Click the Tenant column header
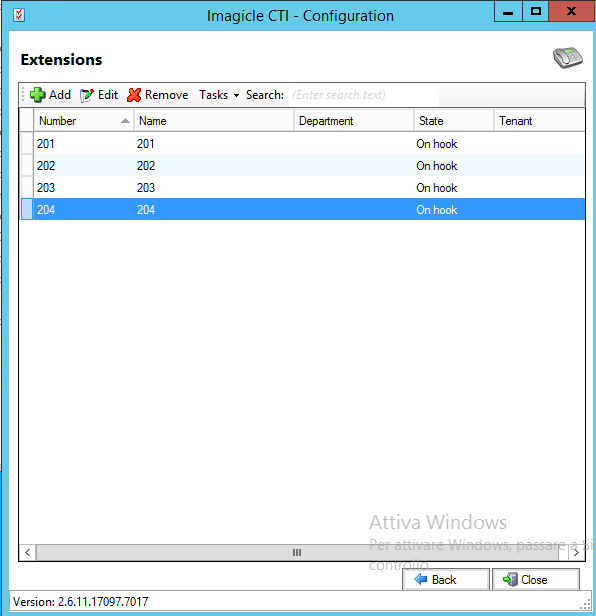Screen dimensions: 596x616 (539, 121)
